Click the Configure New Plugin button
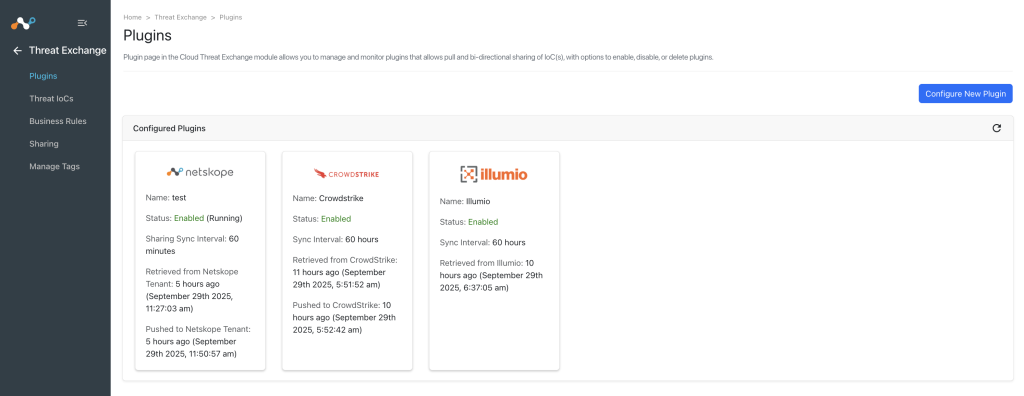This screenshot has width=1024, height=396. [965, 93]
